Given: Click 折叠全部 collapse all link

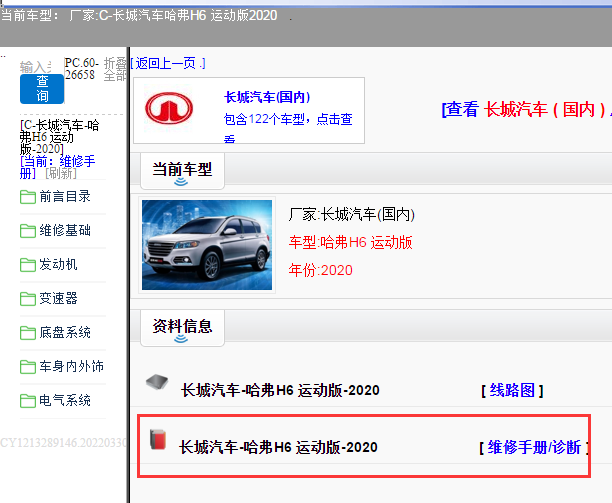Looking at the screenshot, I should 115,69.
